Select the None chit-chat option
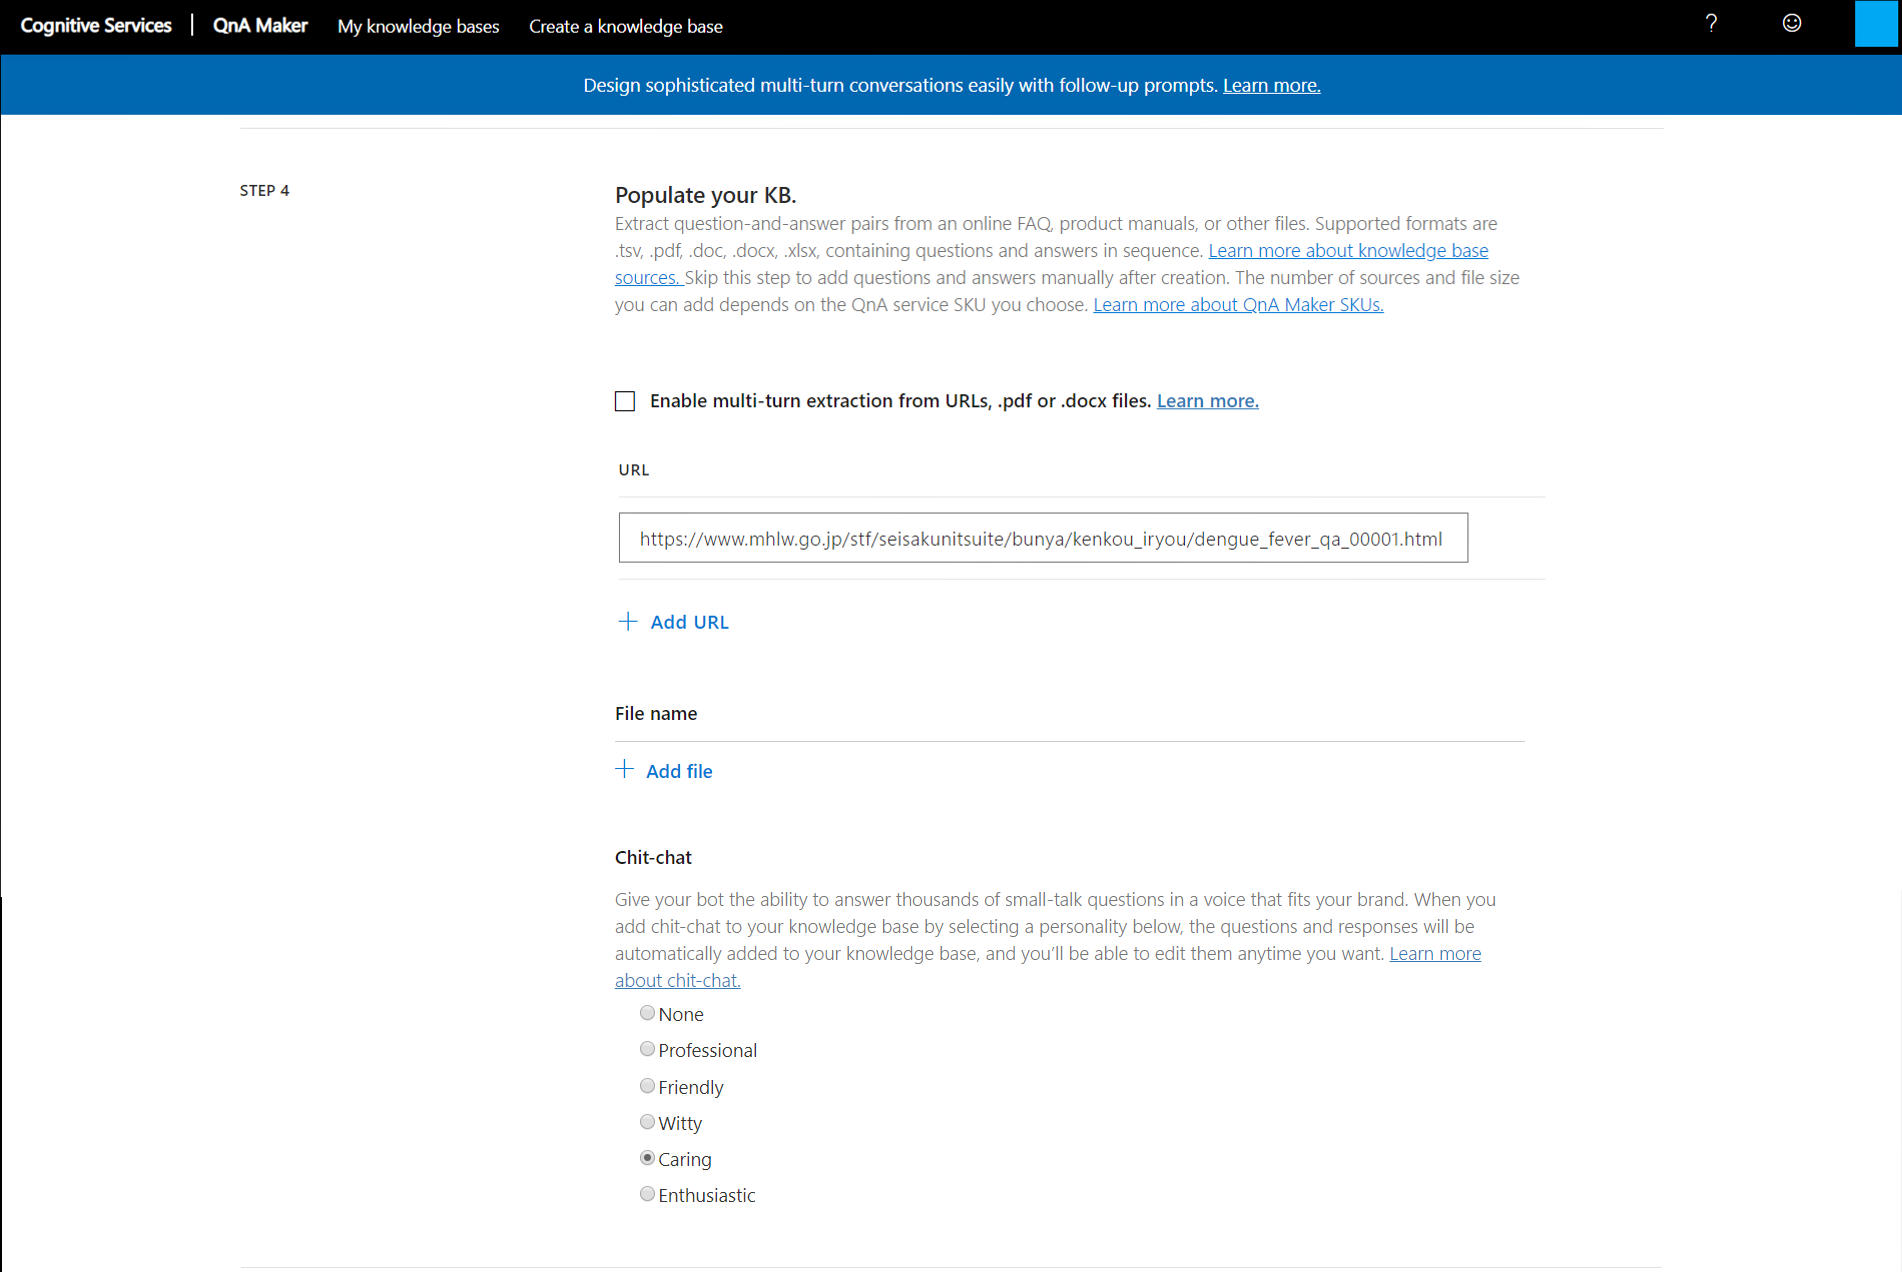 click(647, 1013)
